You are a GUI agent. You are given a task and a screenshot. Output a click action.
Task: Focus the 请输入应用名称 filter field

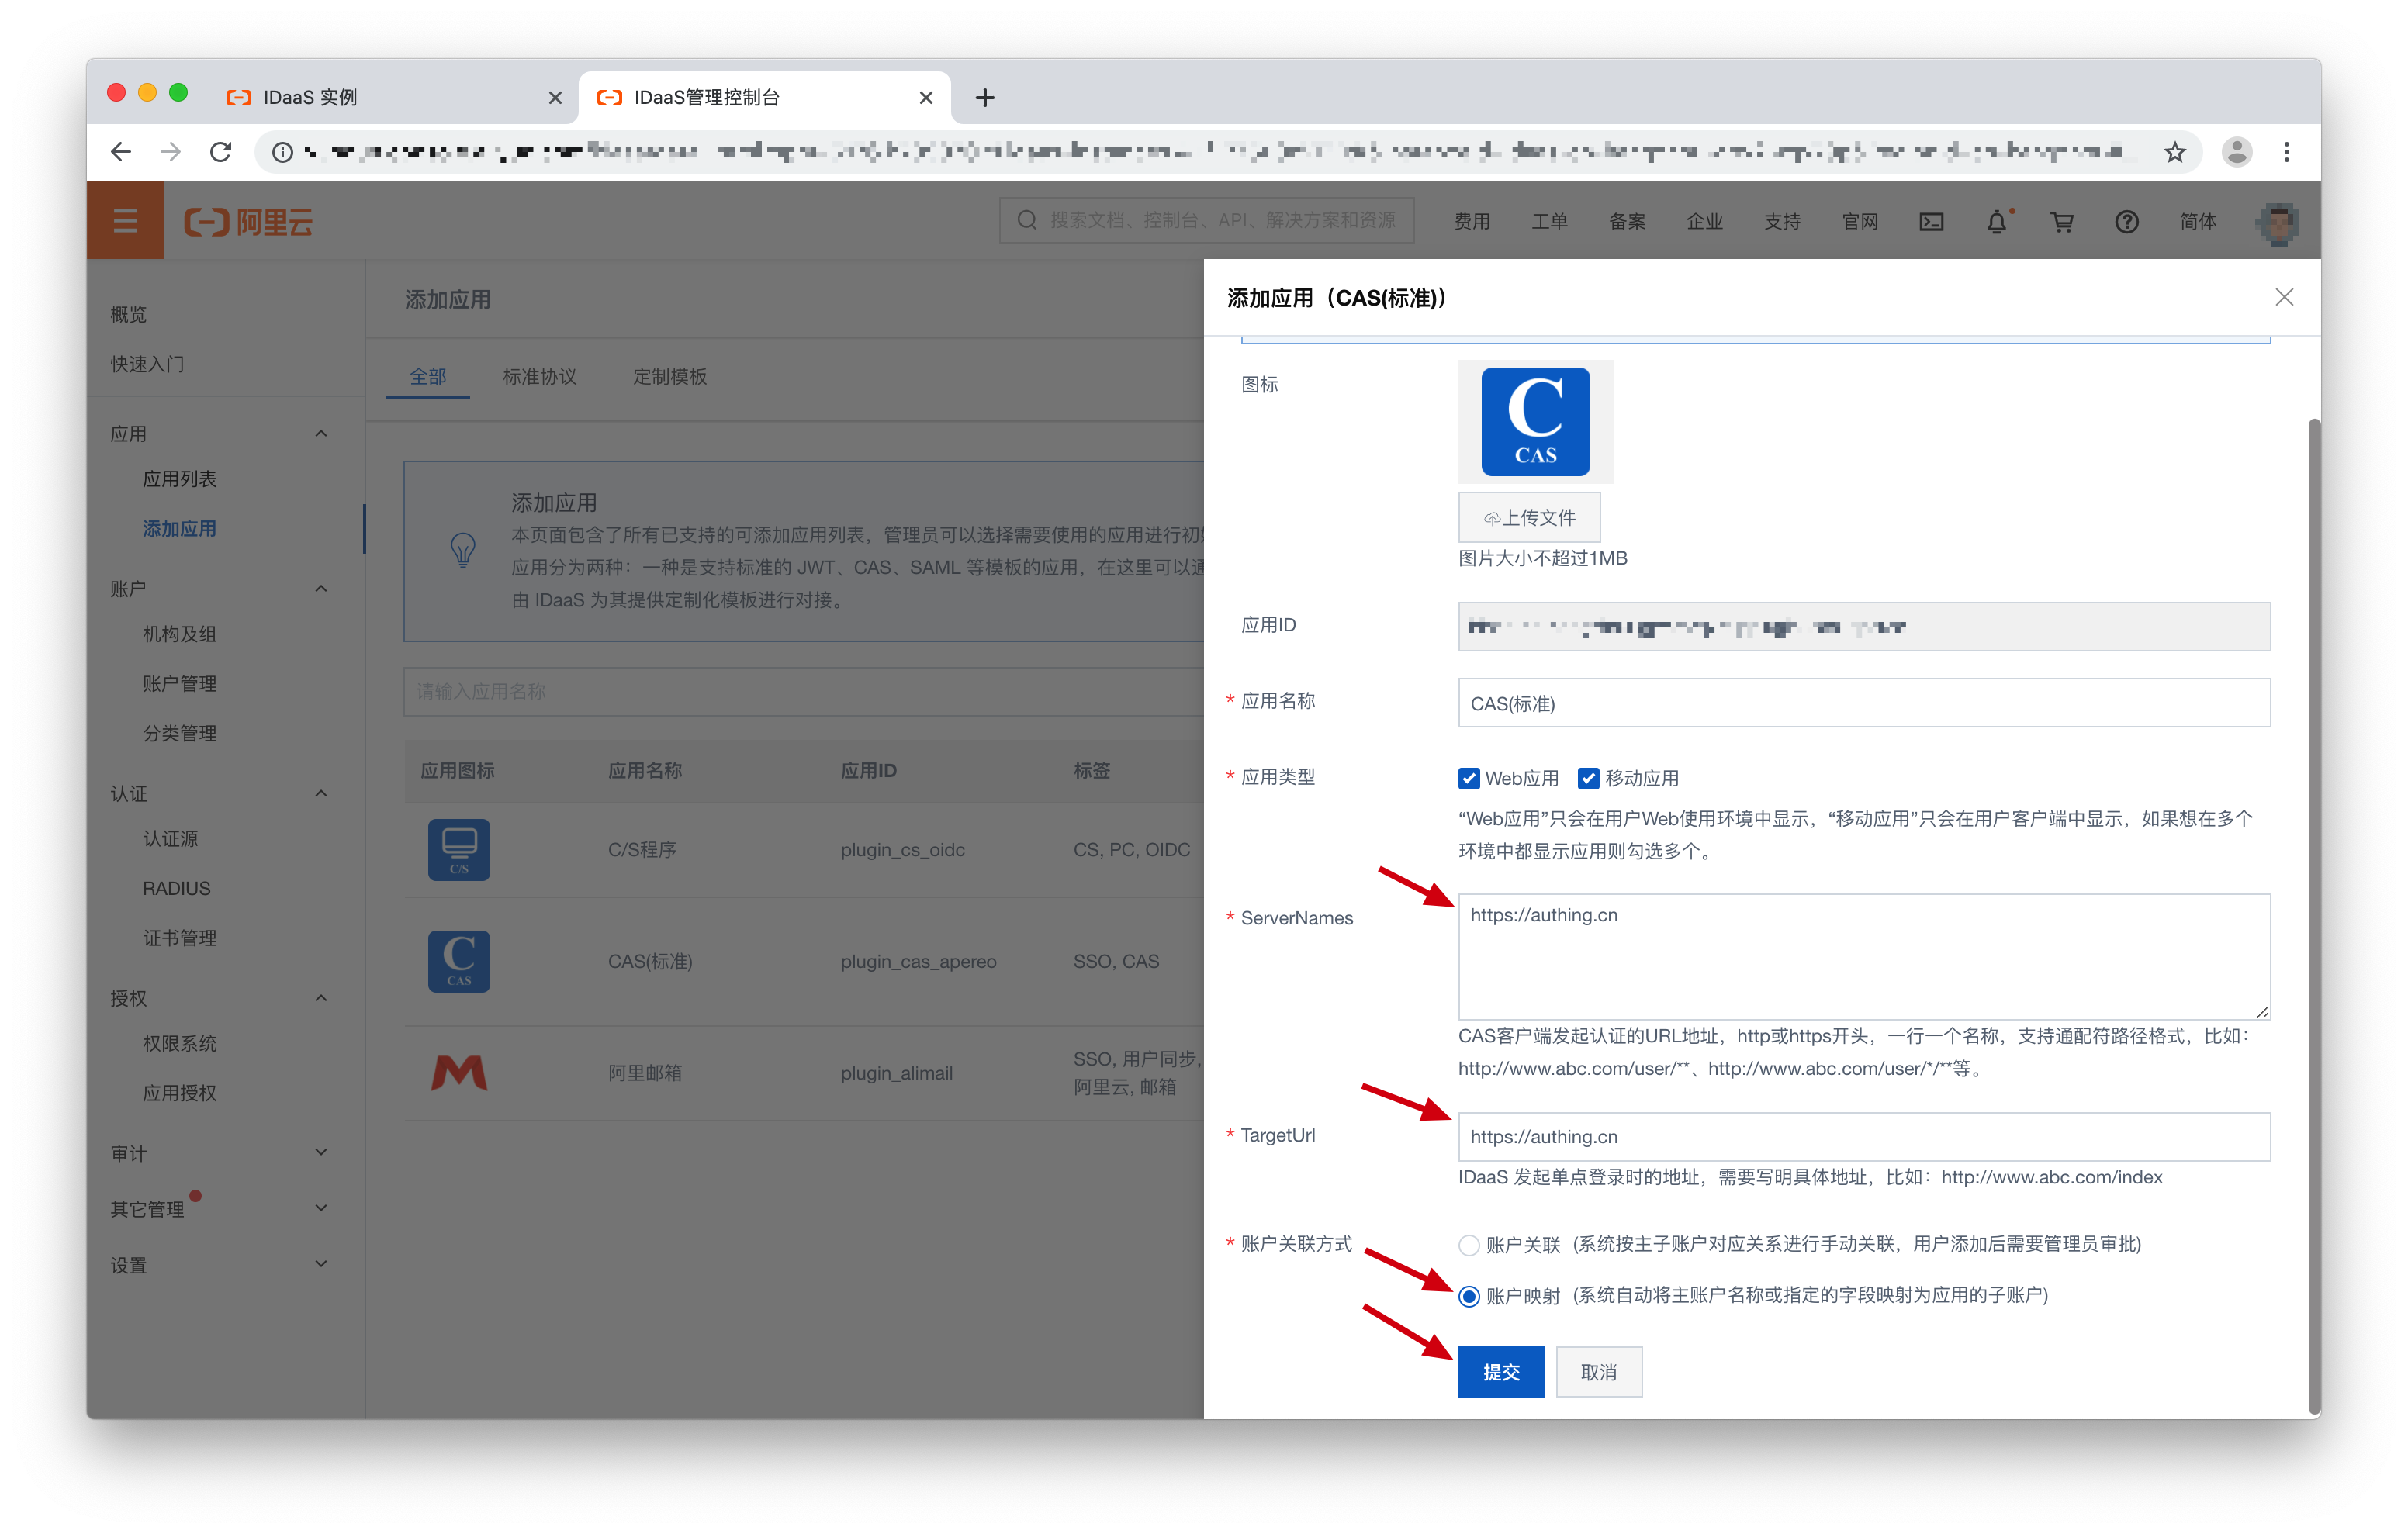point(803,691)
